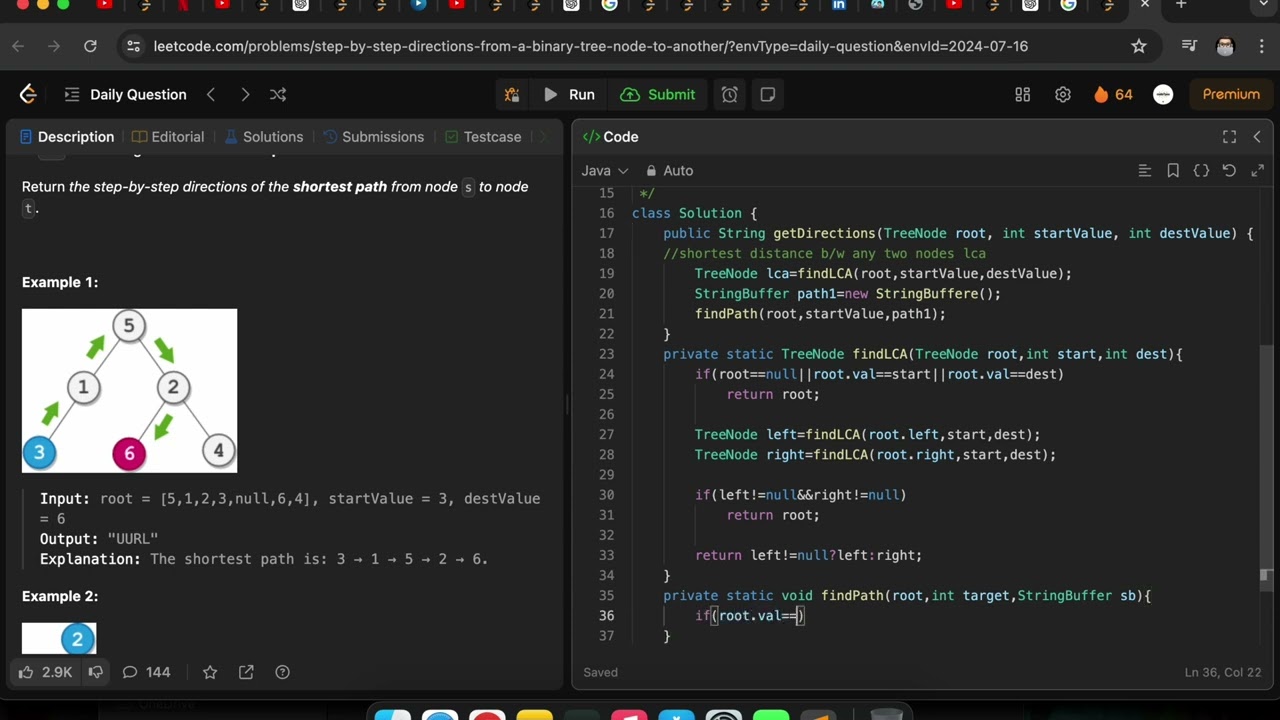Image resolution: width=1280 pixels, height=720 pixels.
Task: Share the problem link icon
Action: point(246,672)
